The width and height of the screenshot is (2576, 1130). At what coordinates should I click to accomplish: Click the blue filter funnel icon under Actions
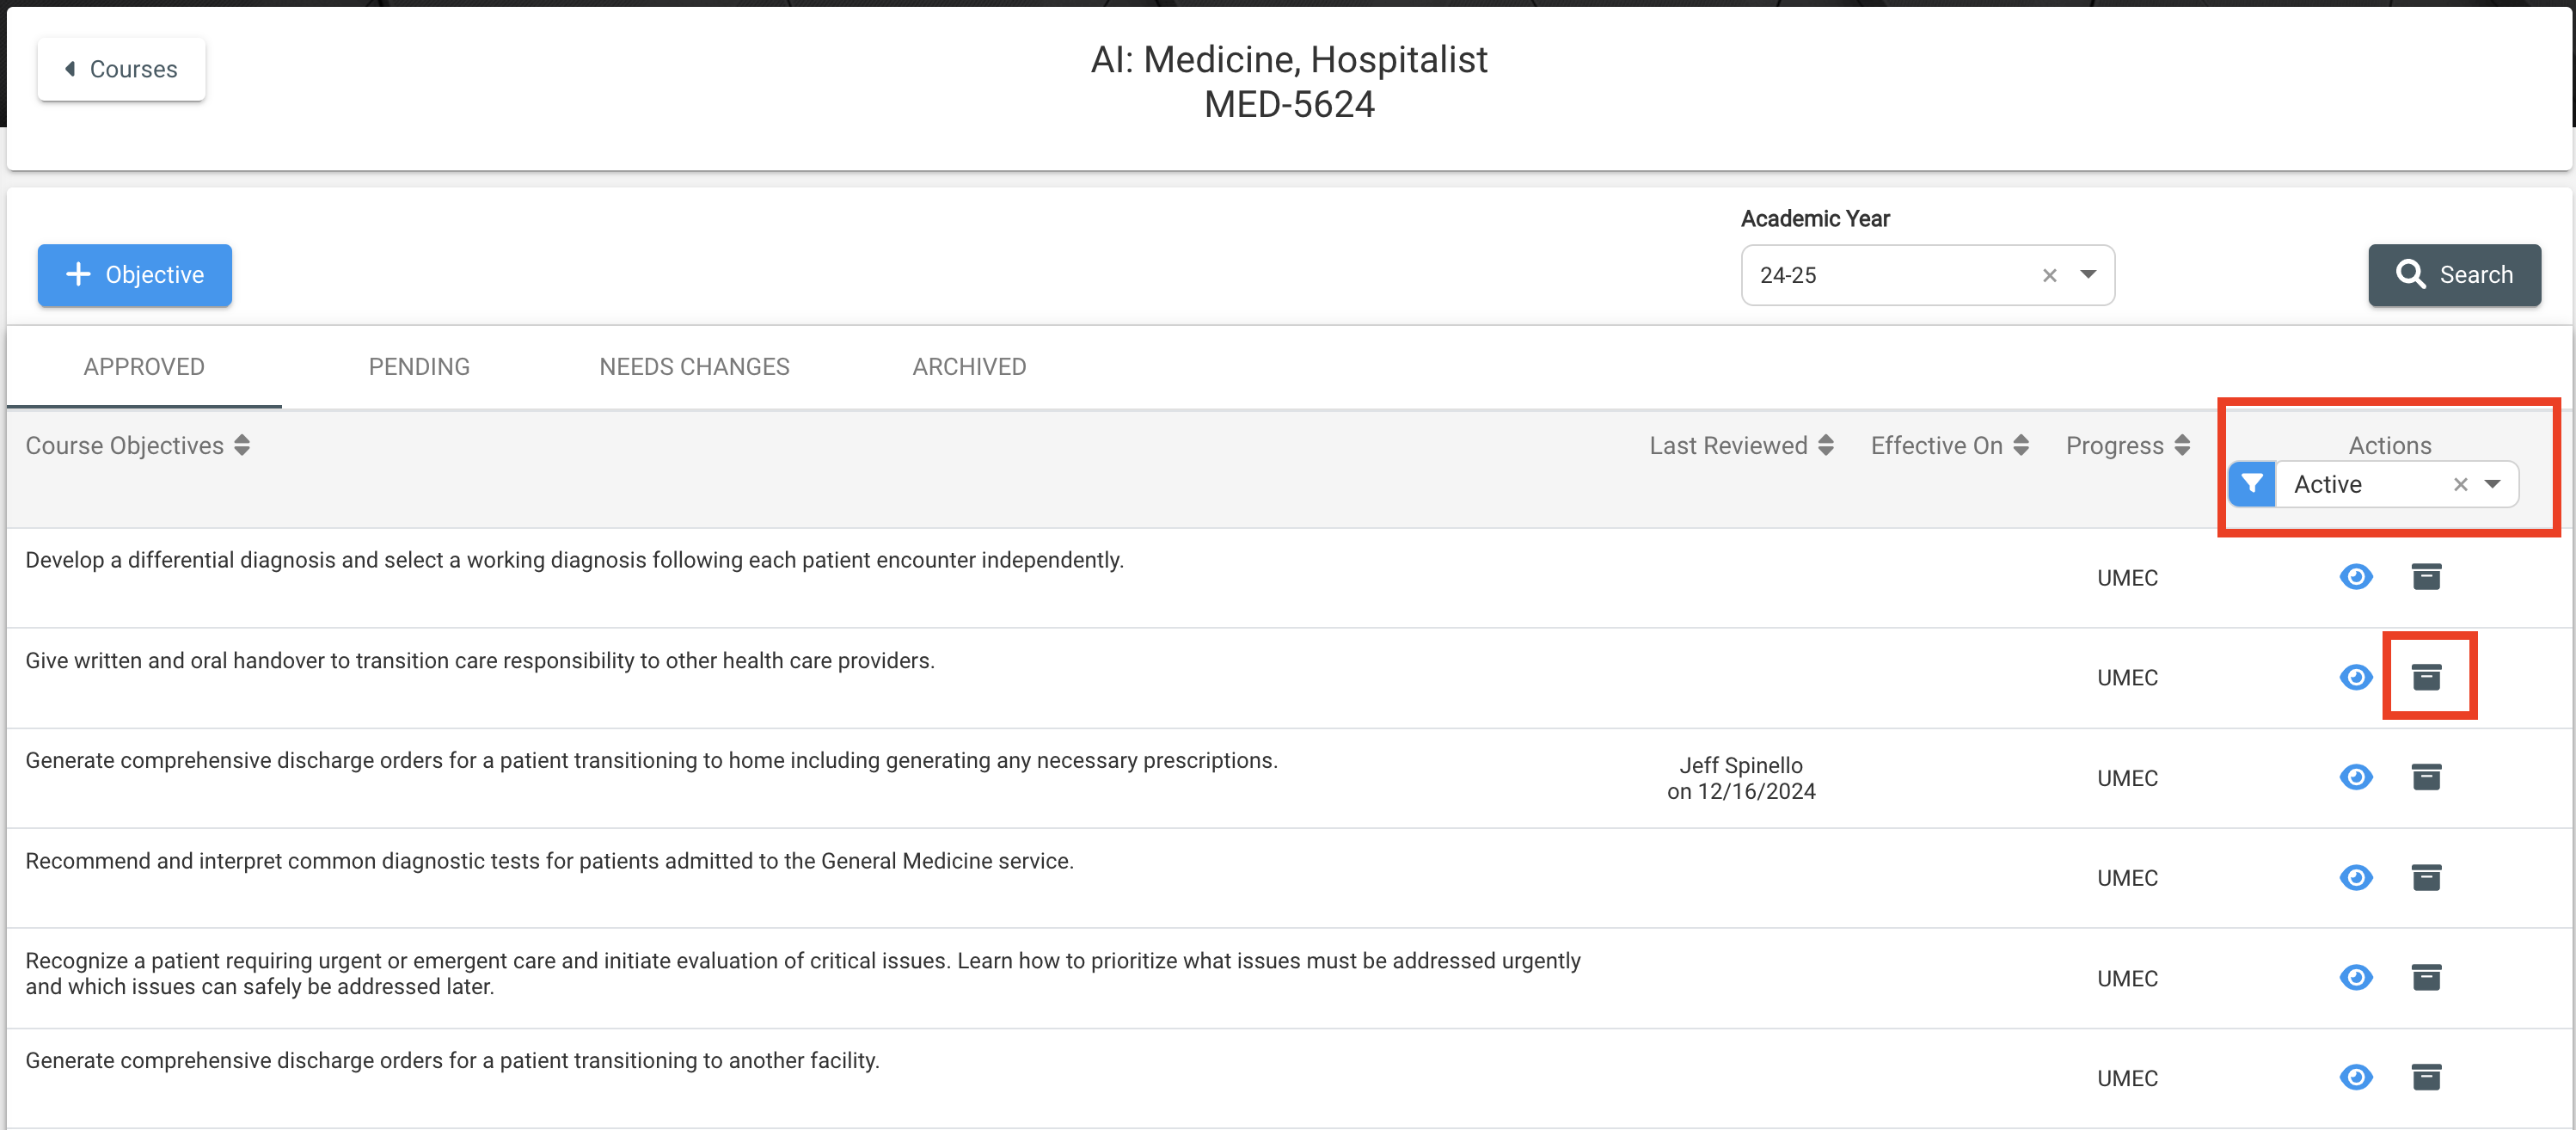coord(2252,484)
